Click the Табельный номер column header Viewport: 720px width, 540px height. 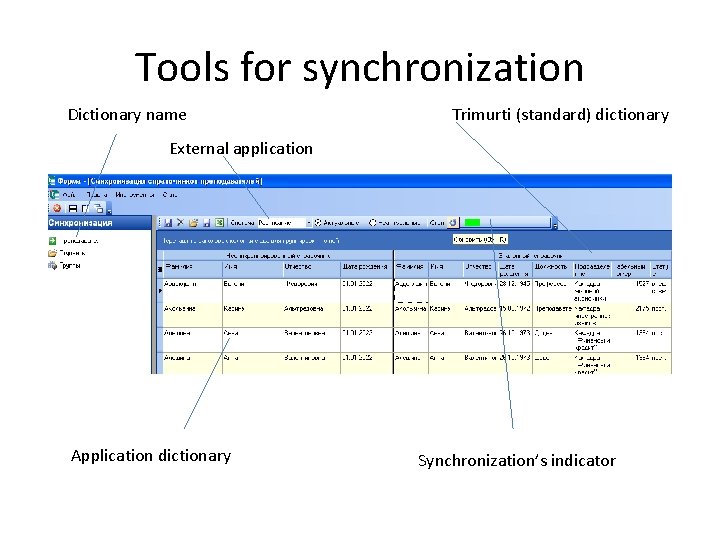(631, 269)
